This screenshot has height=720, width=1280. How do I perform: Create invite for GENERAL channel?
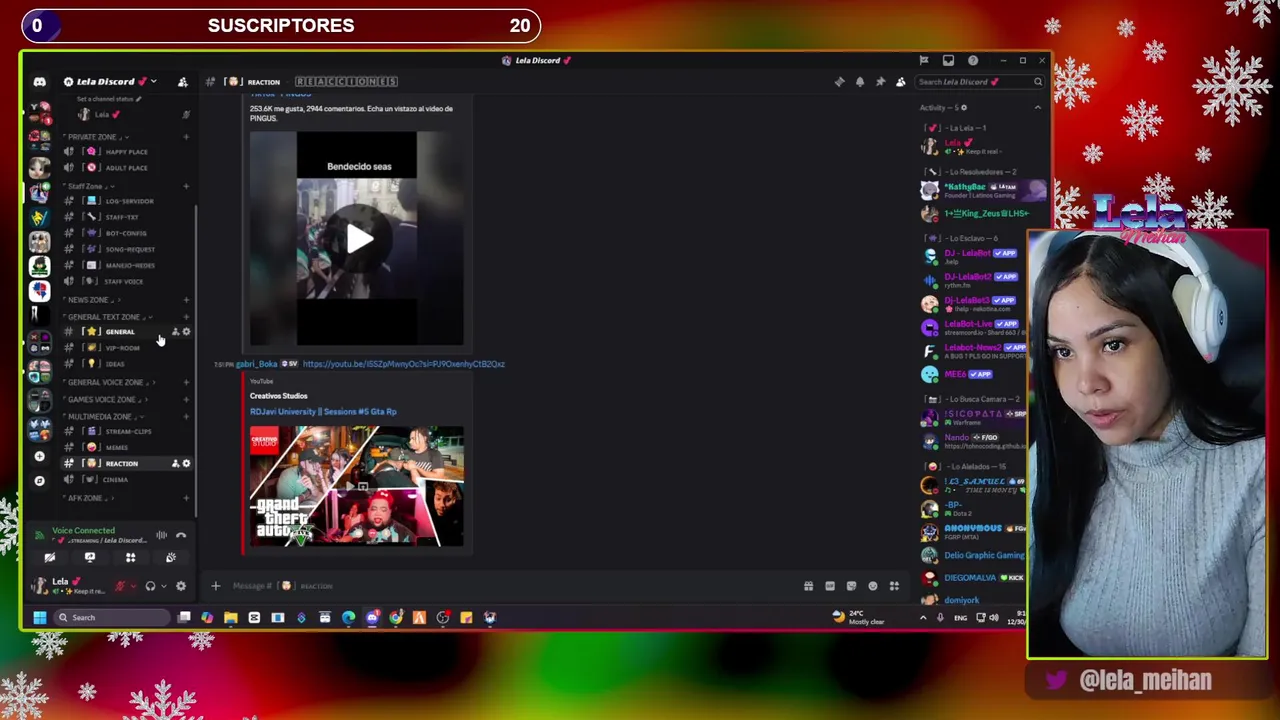[x=176, y=332]
